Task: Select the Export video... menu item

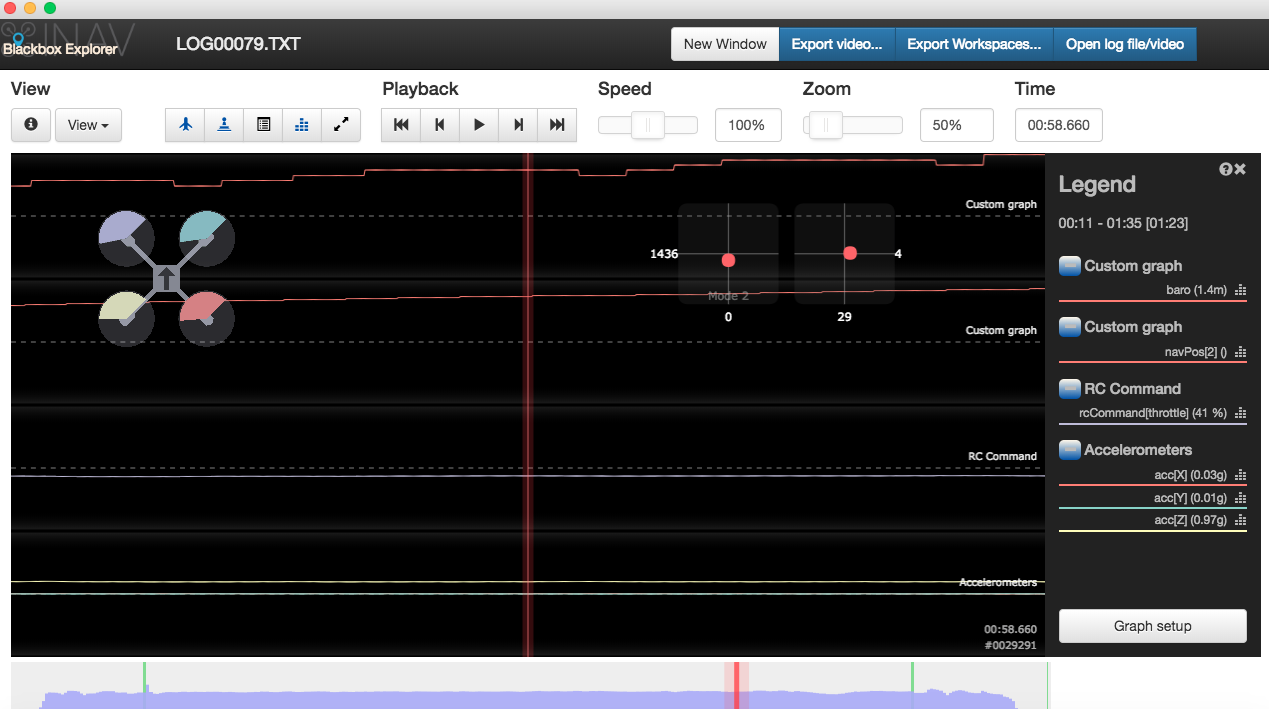Action: pos(837,44)
